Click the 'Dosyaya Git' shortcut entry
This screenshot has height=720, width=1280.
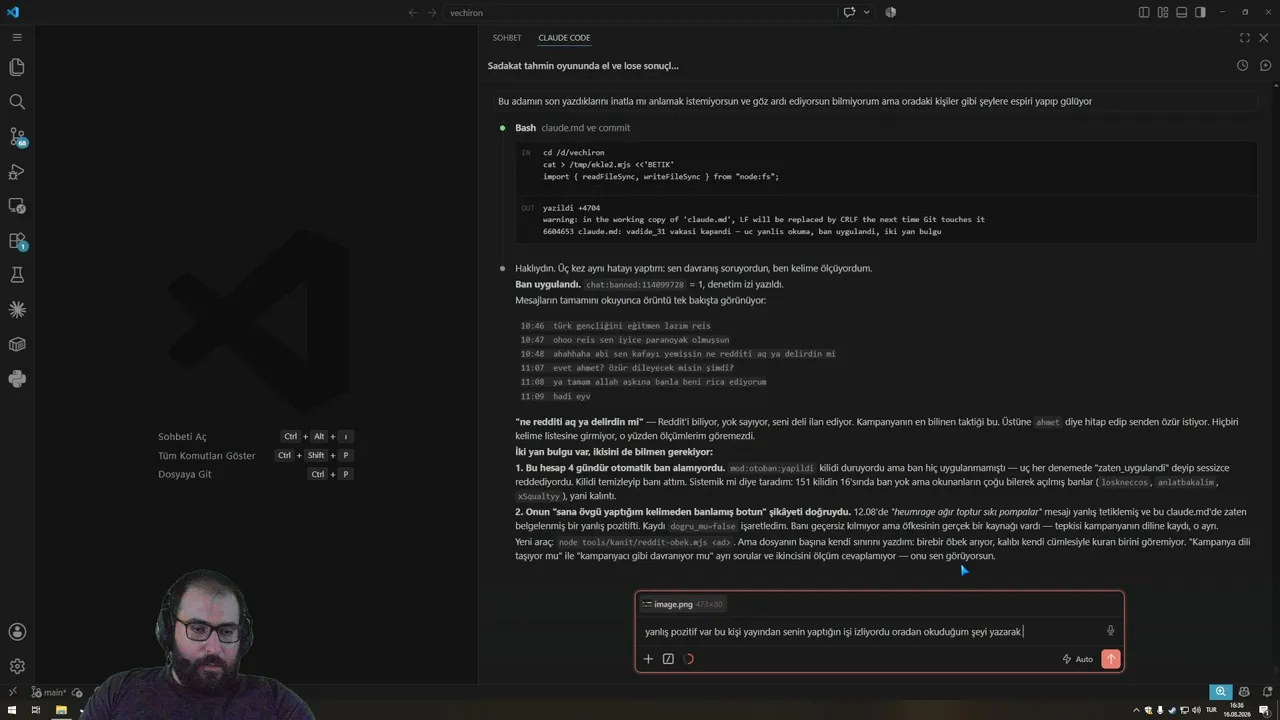point(255,474)
